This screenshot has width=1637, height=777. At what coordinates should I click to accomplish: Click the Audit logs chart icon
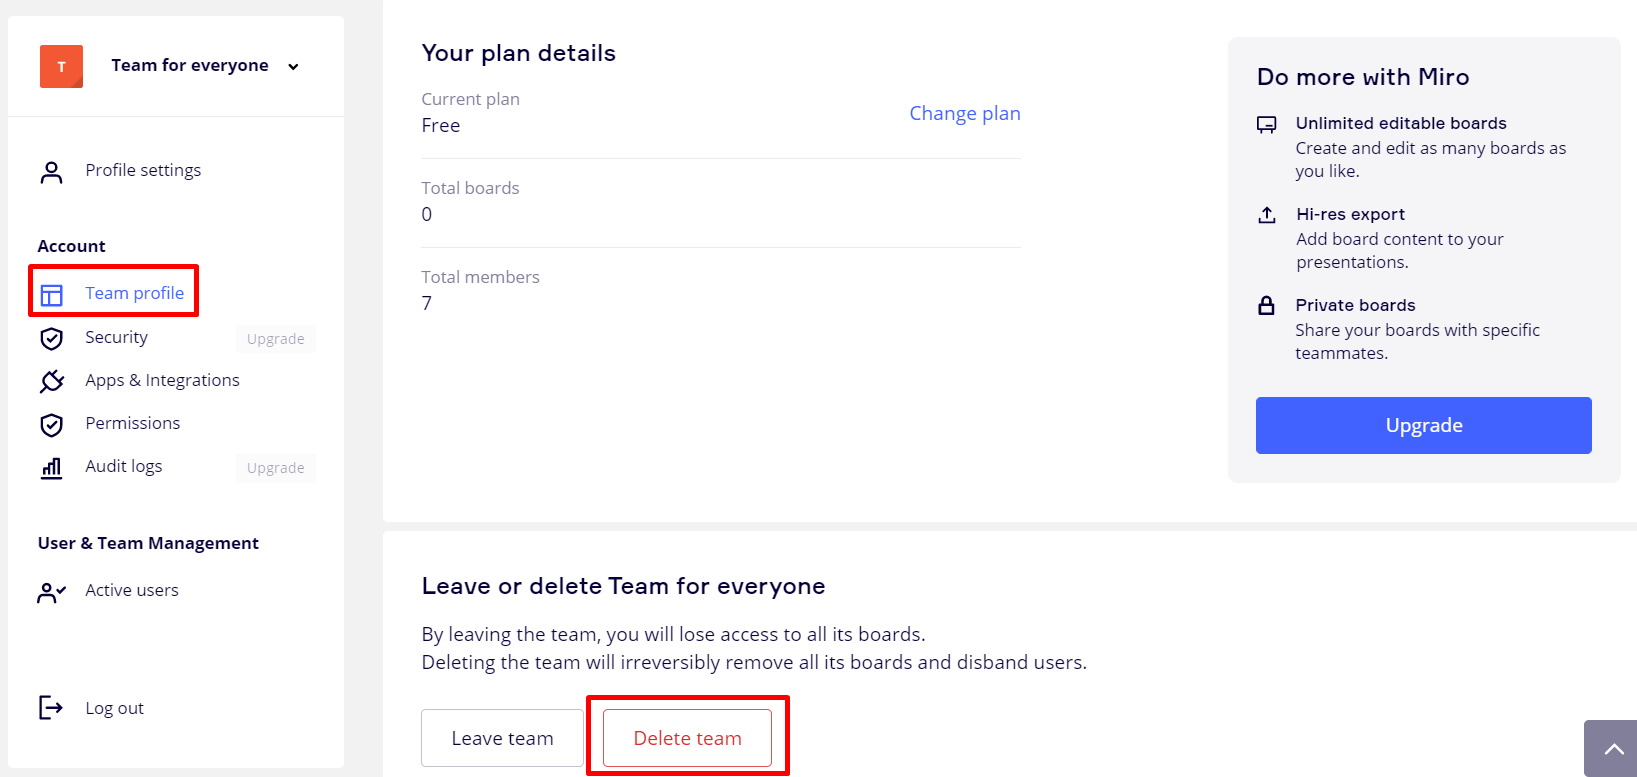pos(51,467)
